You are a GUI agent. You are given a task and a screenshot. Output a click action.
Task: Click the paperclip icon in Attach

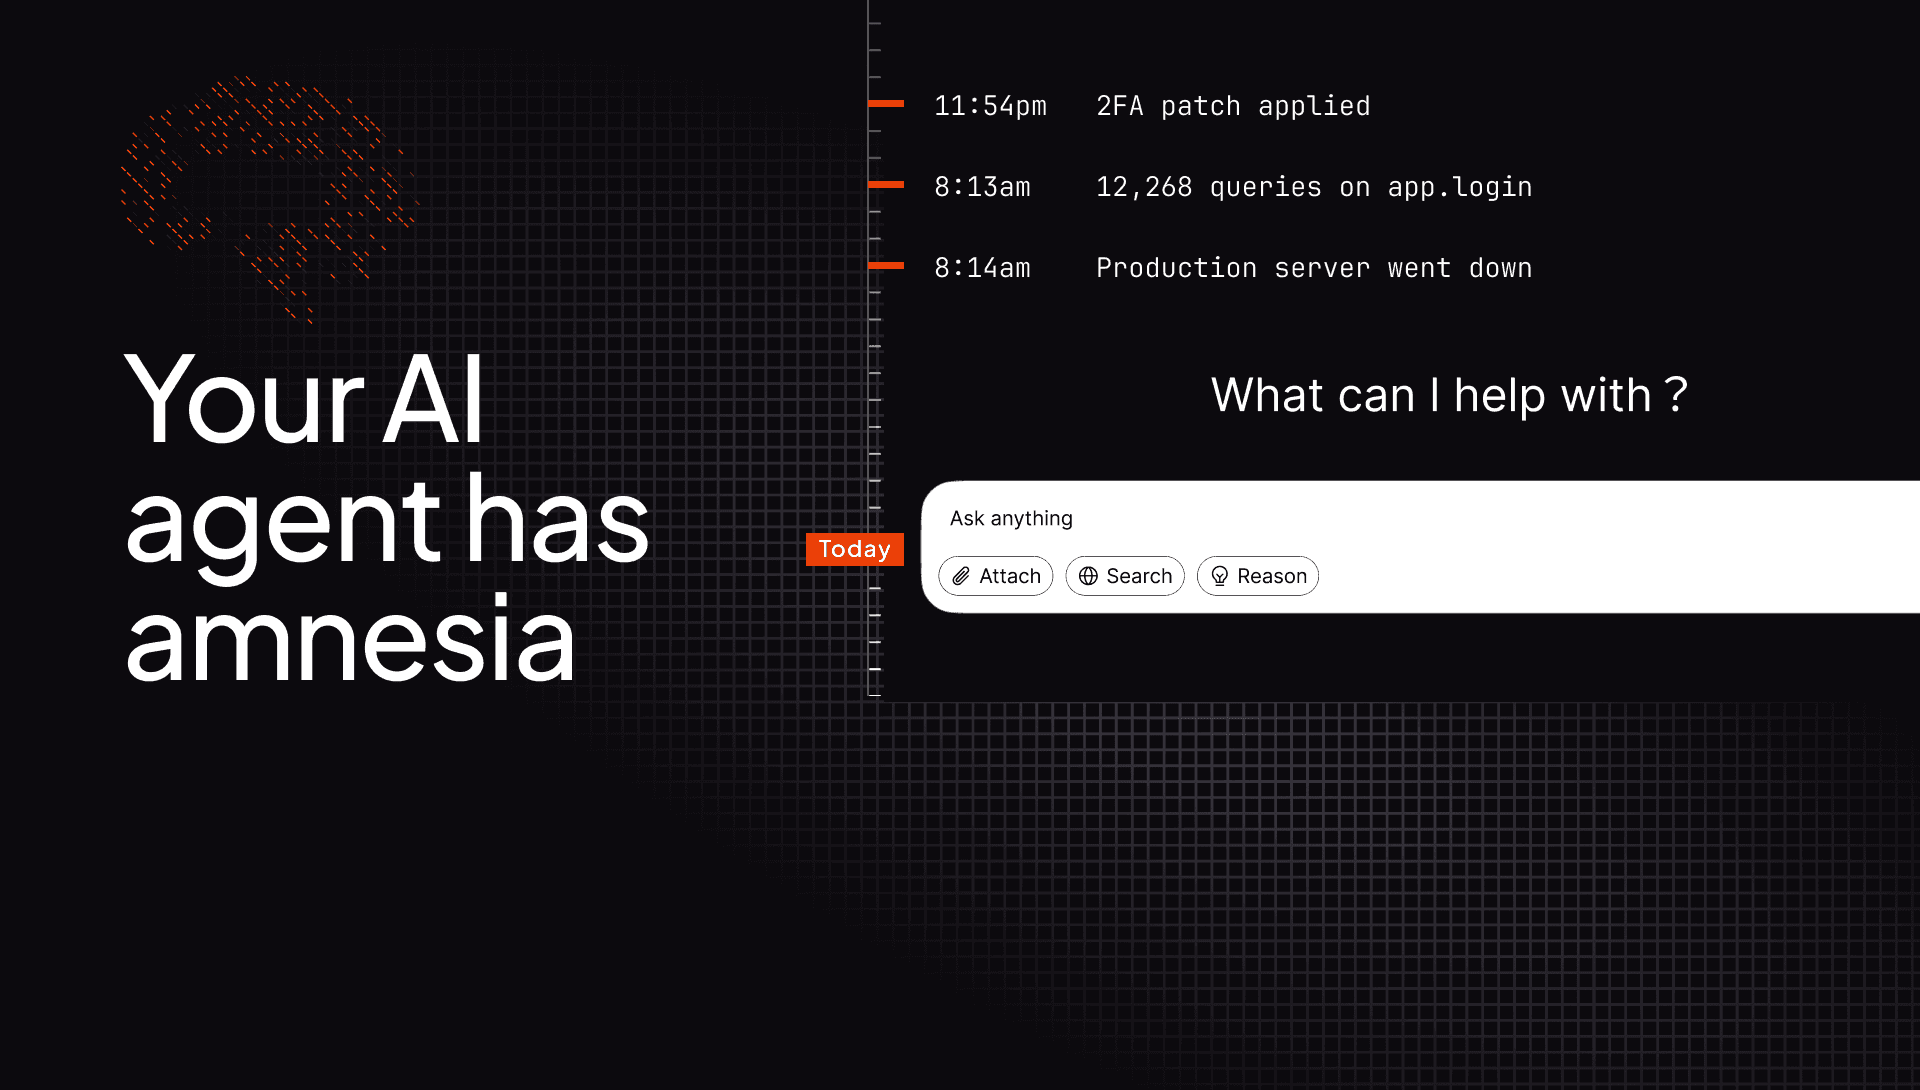tap(961, 576)
